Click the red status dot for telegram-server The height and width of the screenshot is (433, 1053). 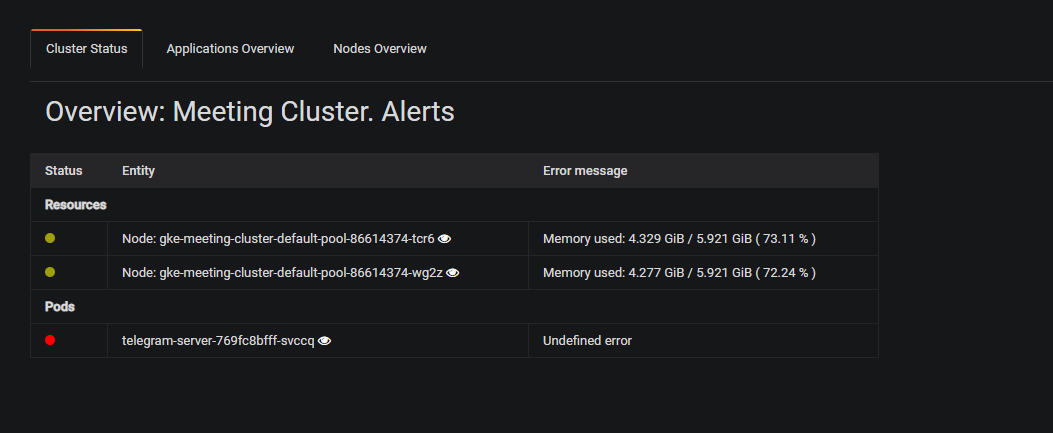[50, 340]
